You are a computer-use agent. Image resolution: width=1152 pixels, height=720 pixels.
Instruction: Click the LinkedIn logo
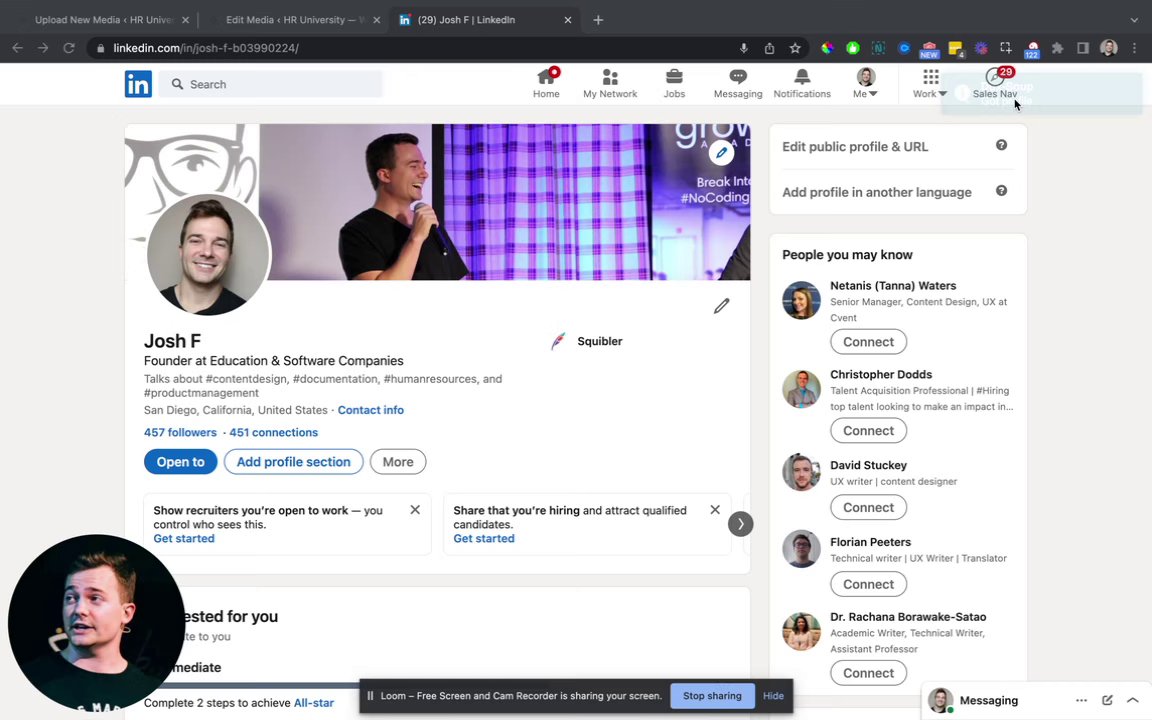[138, 84]
